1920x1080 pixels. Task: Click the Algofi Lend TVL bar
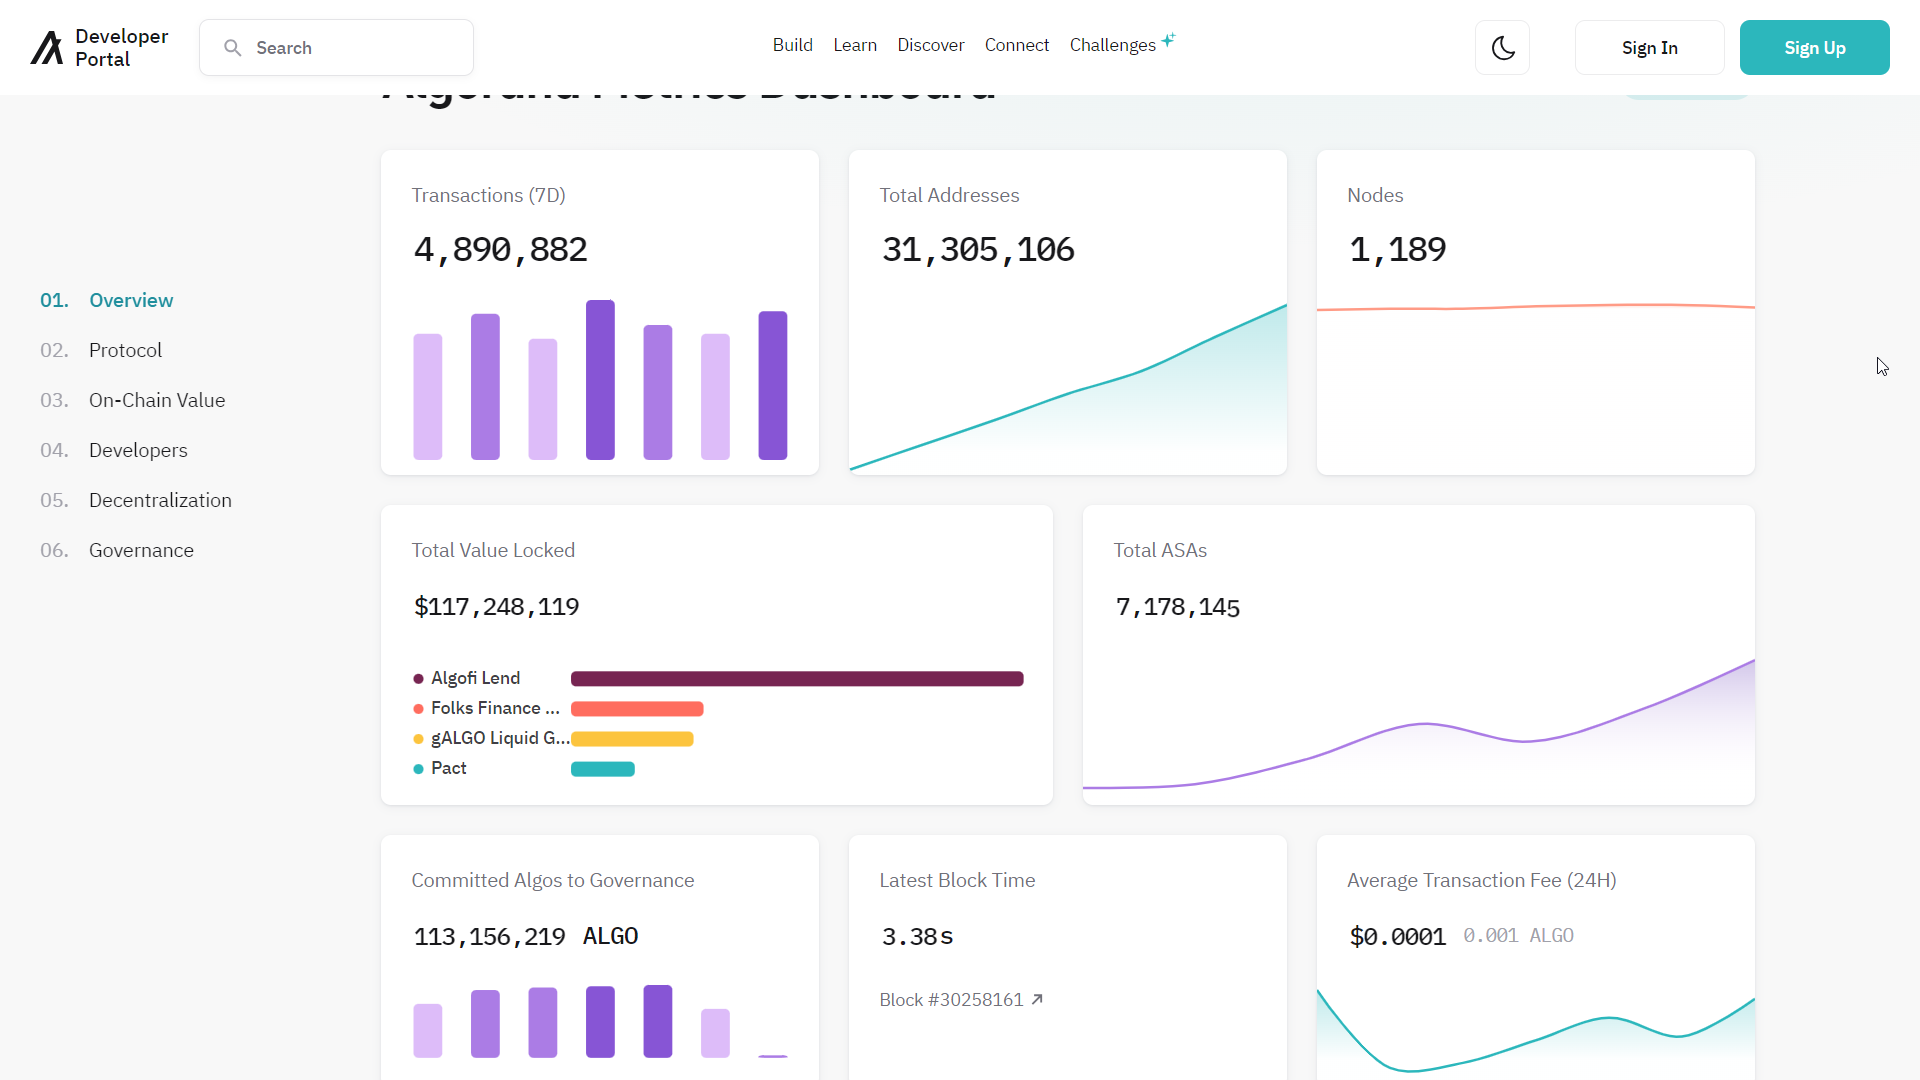click(796, 679)
